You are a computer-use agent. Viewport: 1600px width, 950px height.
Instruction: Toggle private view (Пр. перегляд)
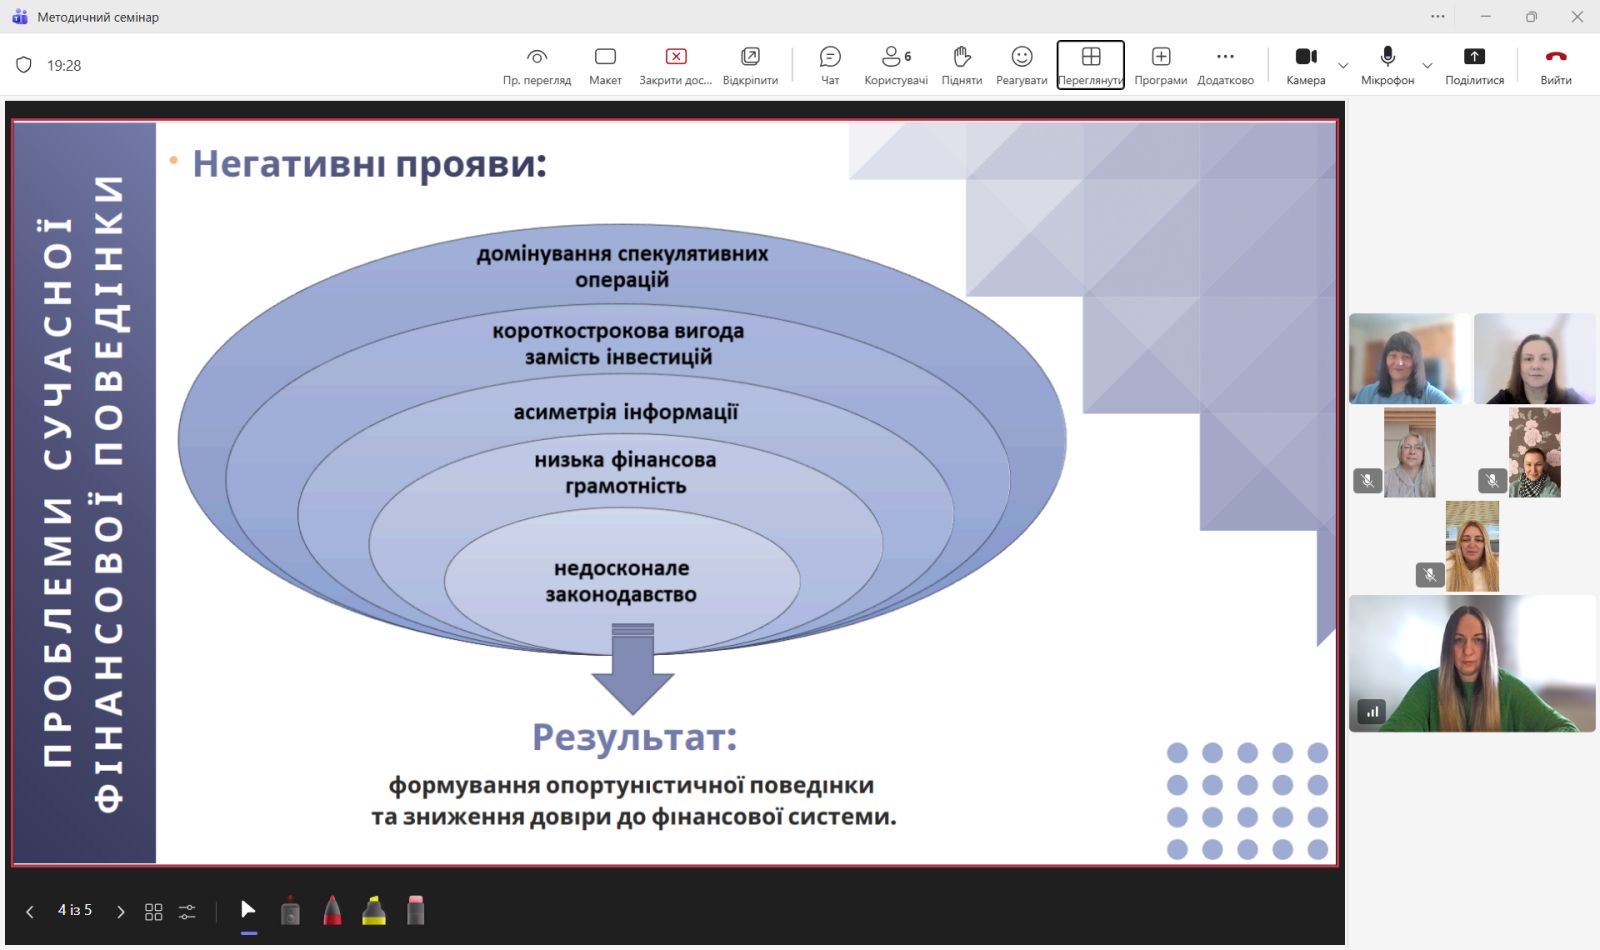tap(537, 65)
